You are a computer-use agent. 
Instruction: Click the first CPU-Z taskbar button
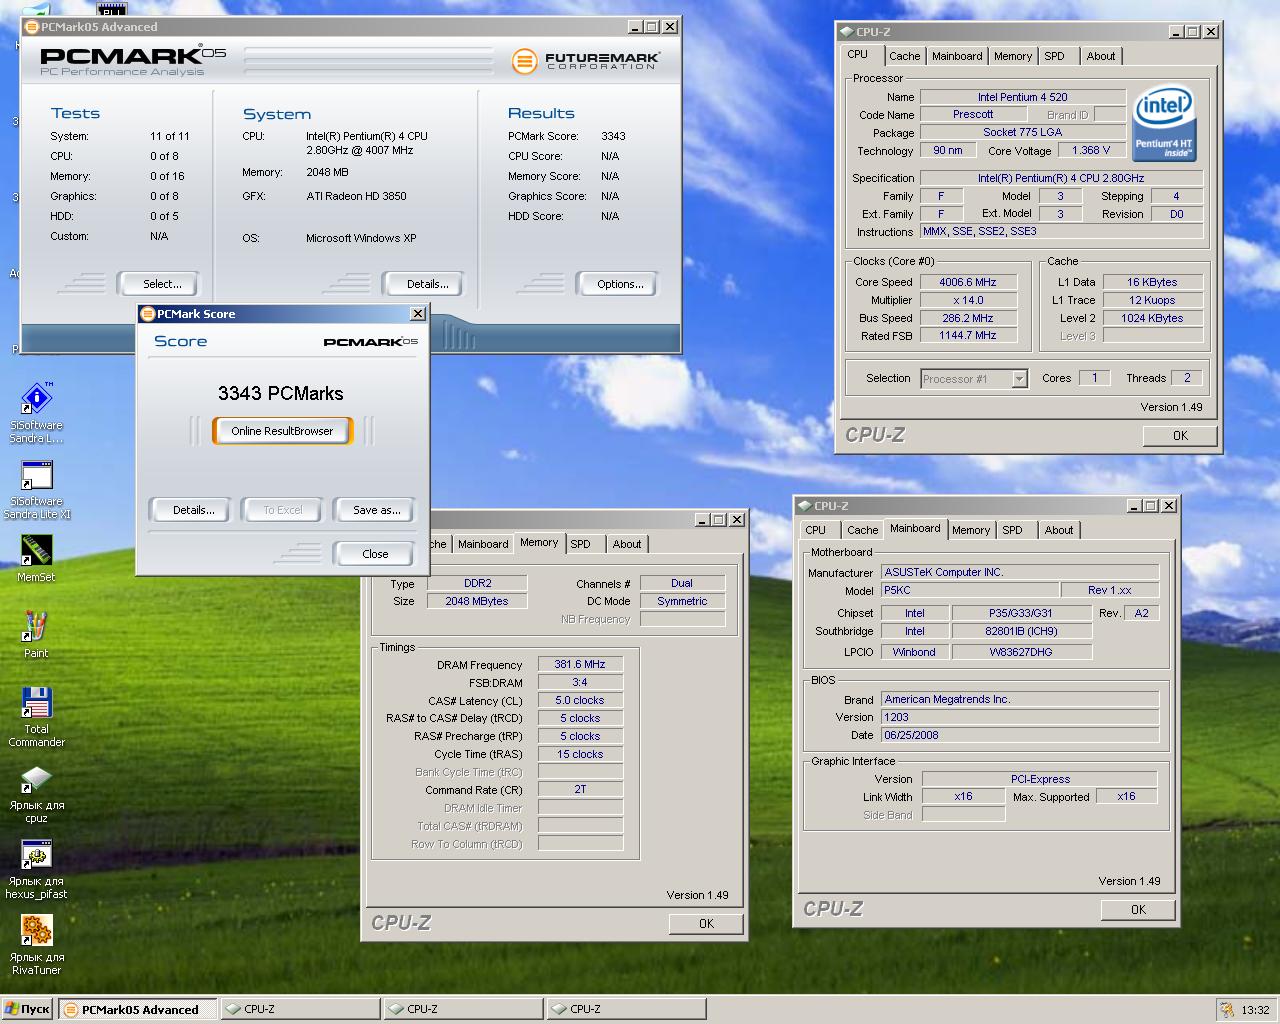[x=300, y=1010]
